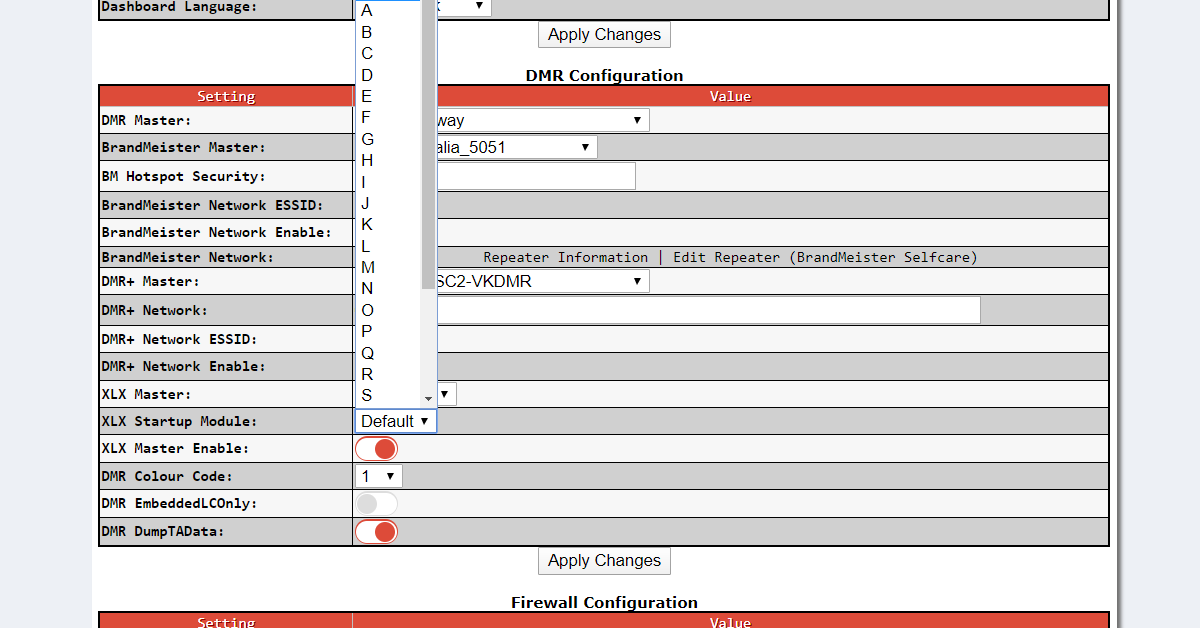Click the dropdown list scrollbar down arrow
This screenshot has height=628, width=1200.
pyautogui.click(x=428, y=398)
